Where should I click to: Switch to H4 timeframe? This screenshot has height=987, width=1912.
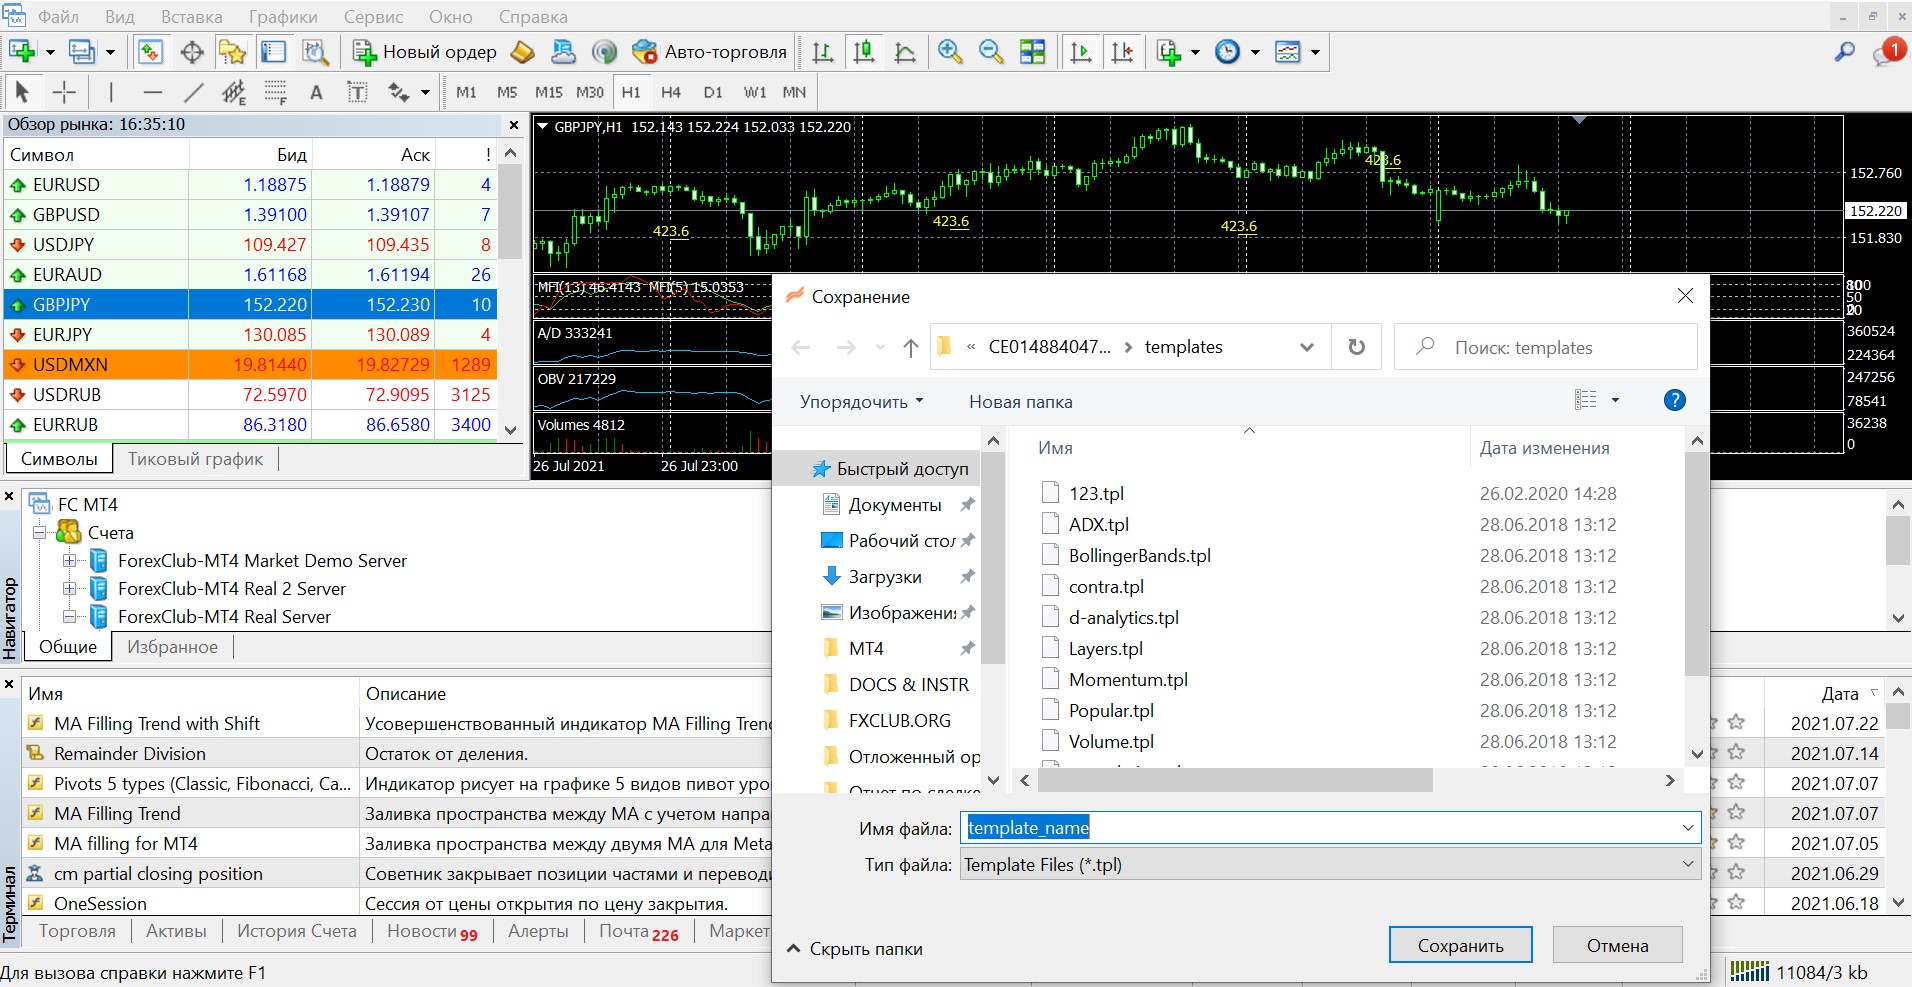tap(671, 92)
